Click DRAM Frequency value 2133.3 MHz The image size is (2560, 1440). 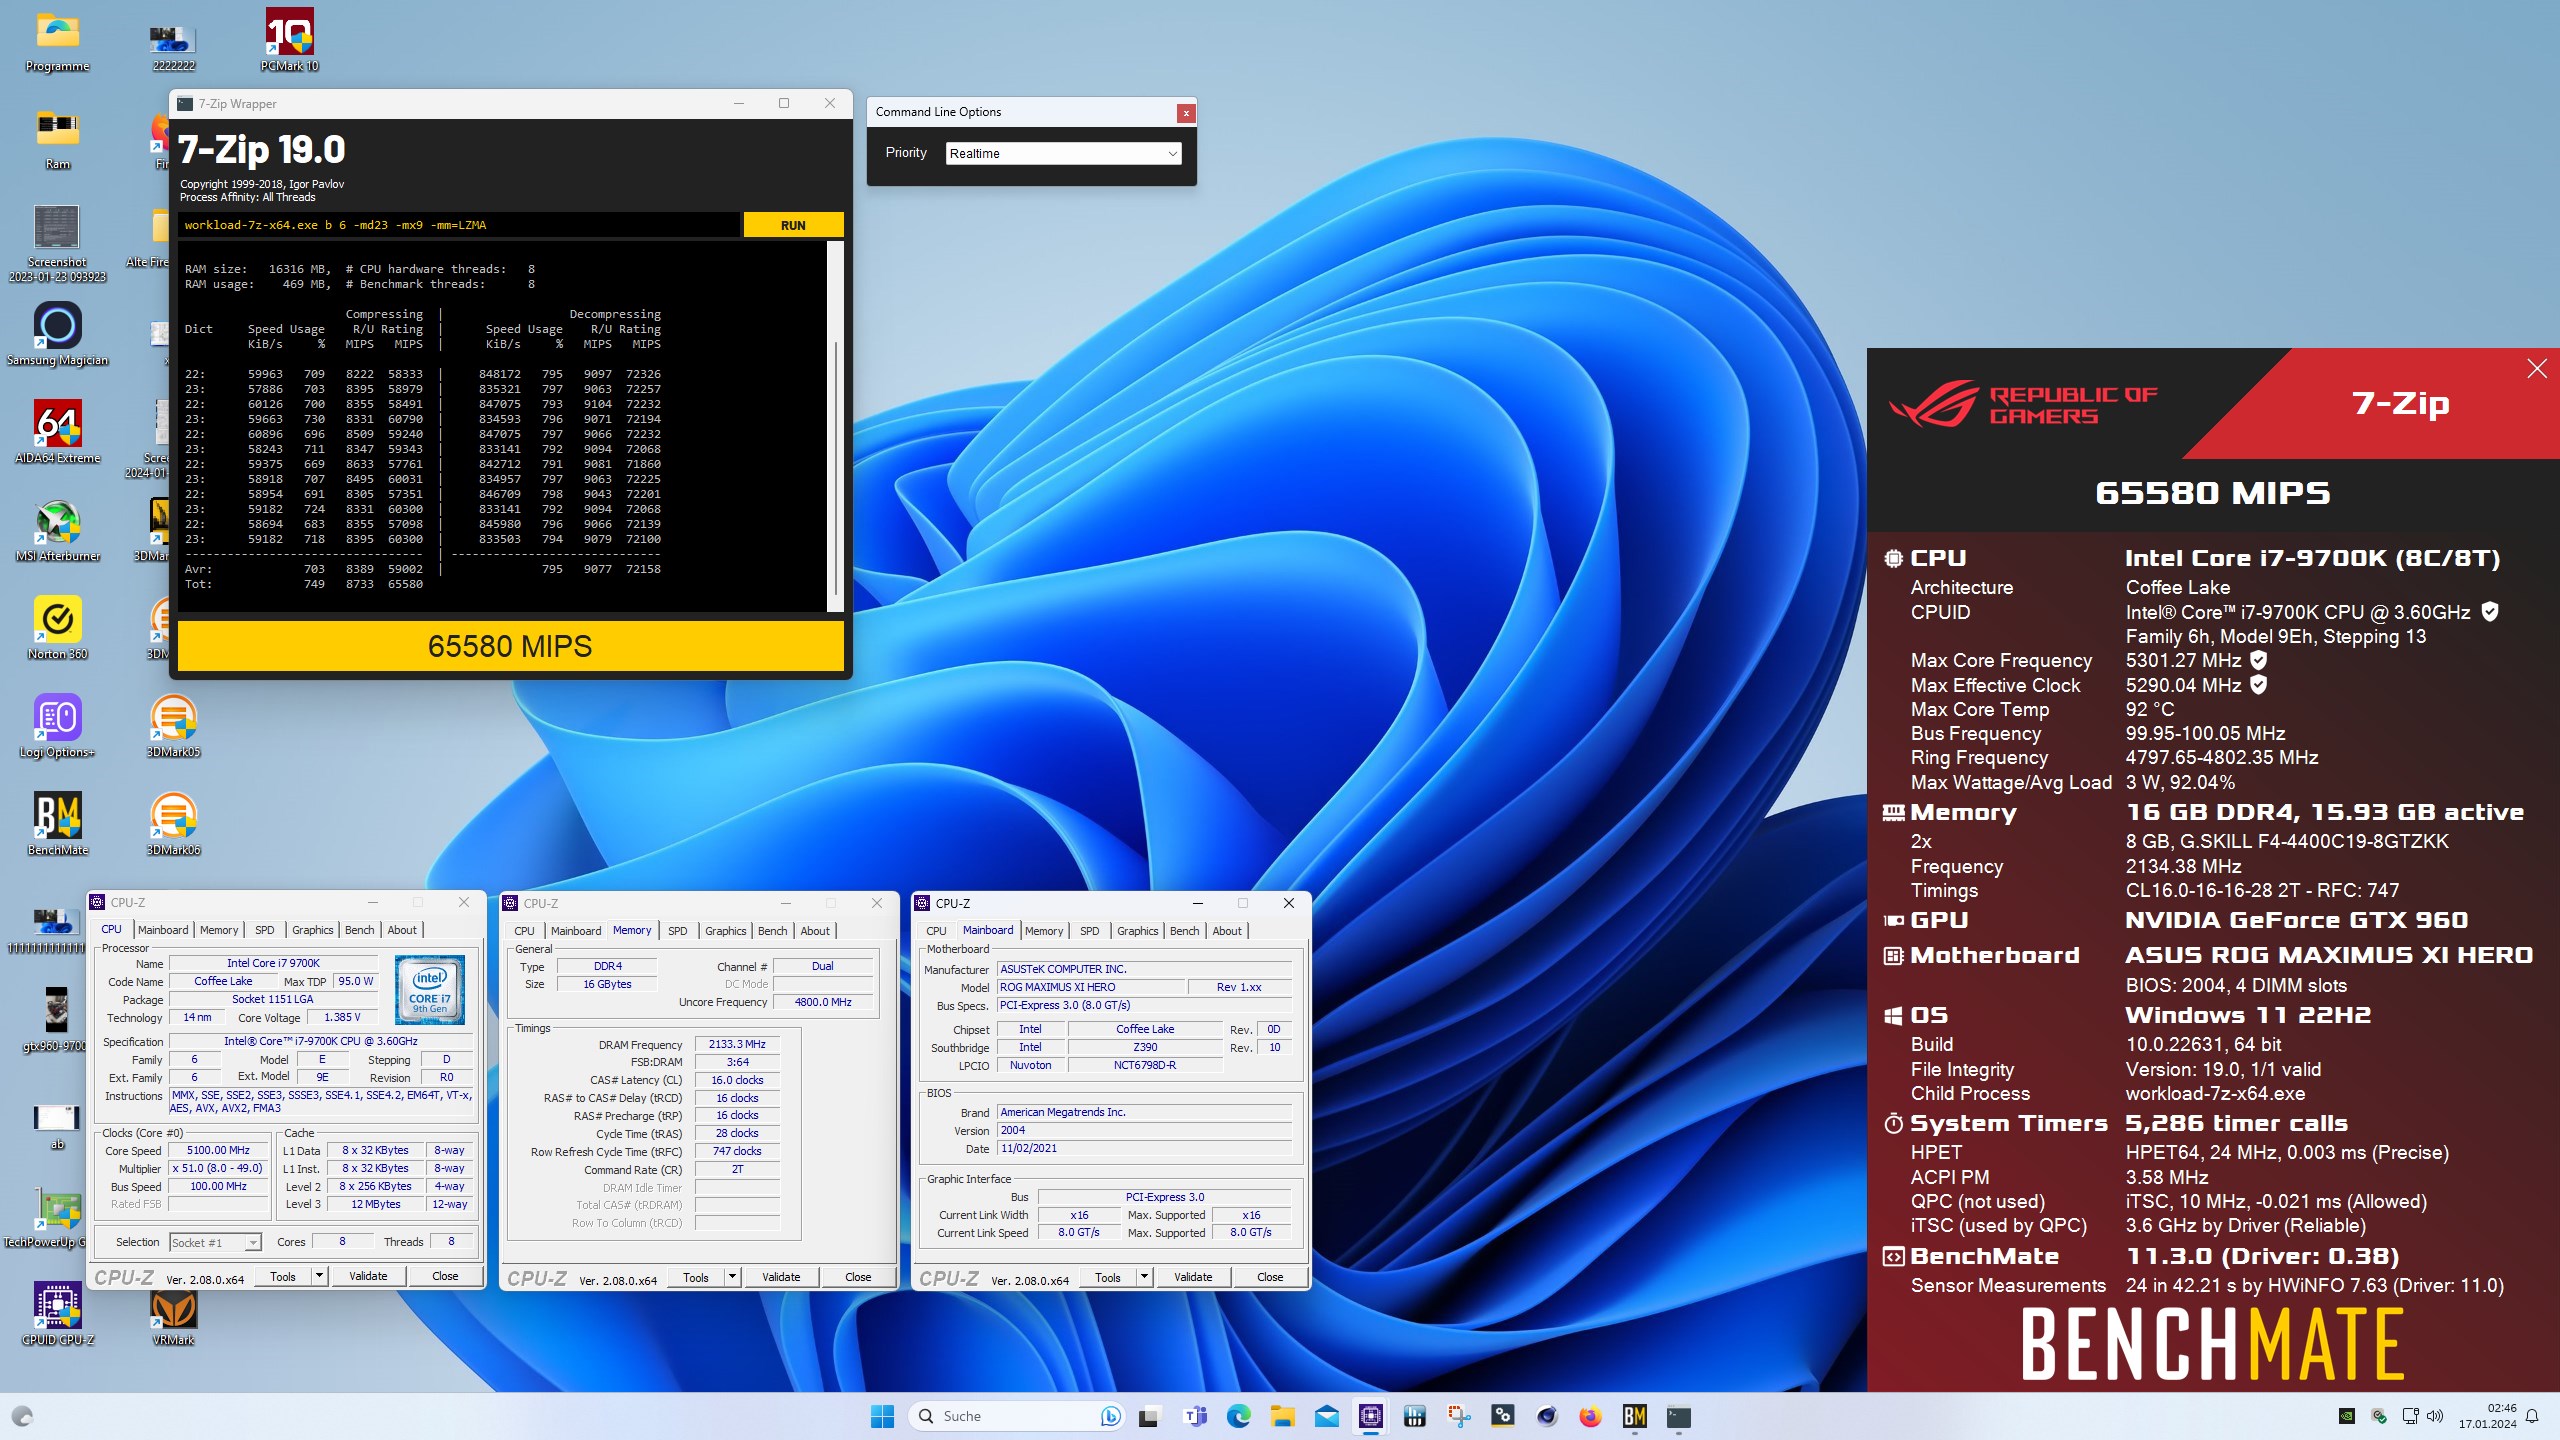click(737, 1044)
